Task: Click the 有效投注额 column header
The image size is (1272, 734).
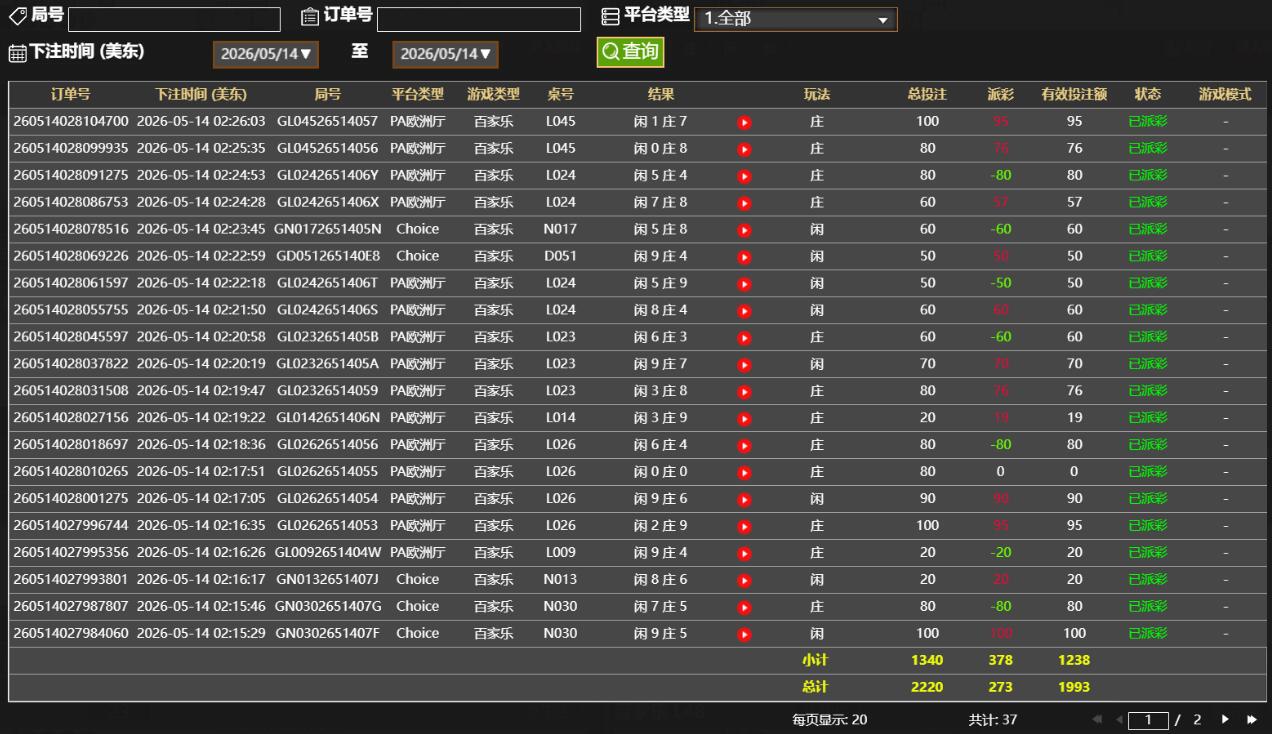Action: (x=1074, y=95)
